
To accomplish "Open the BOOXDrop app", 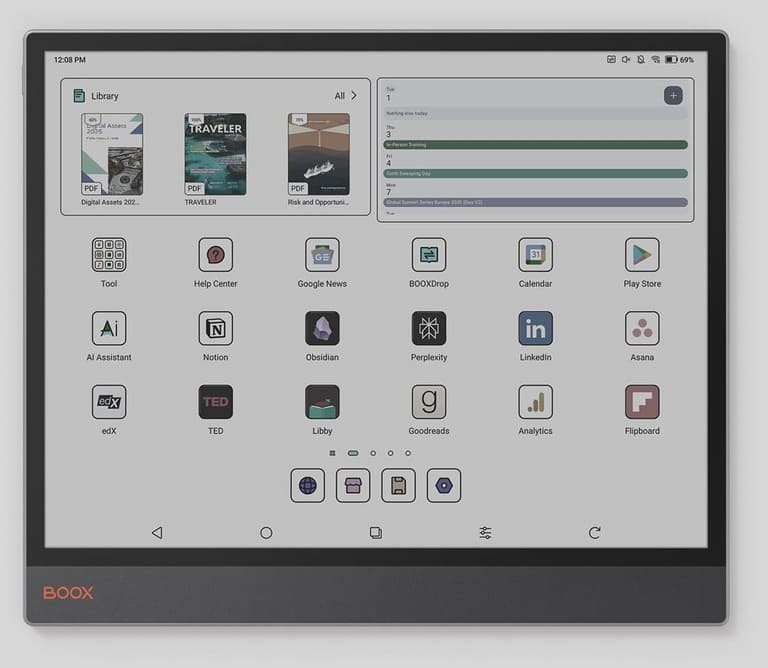I will [429, 255].
